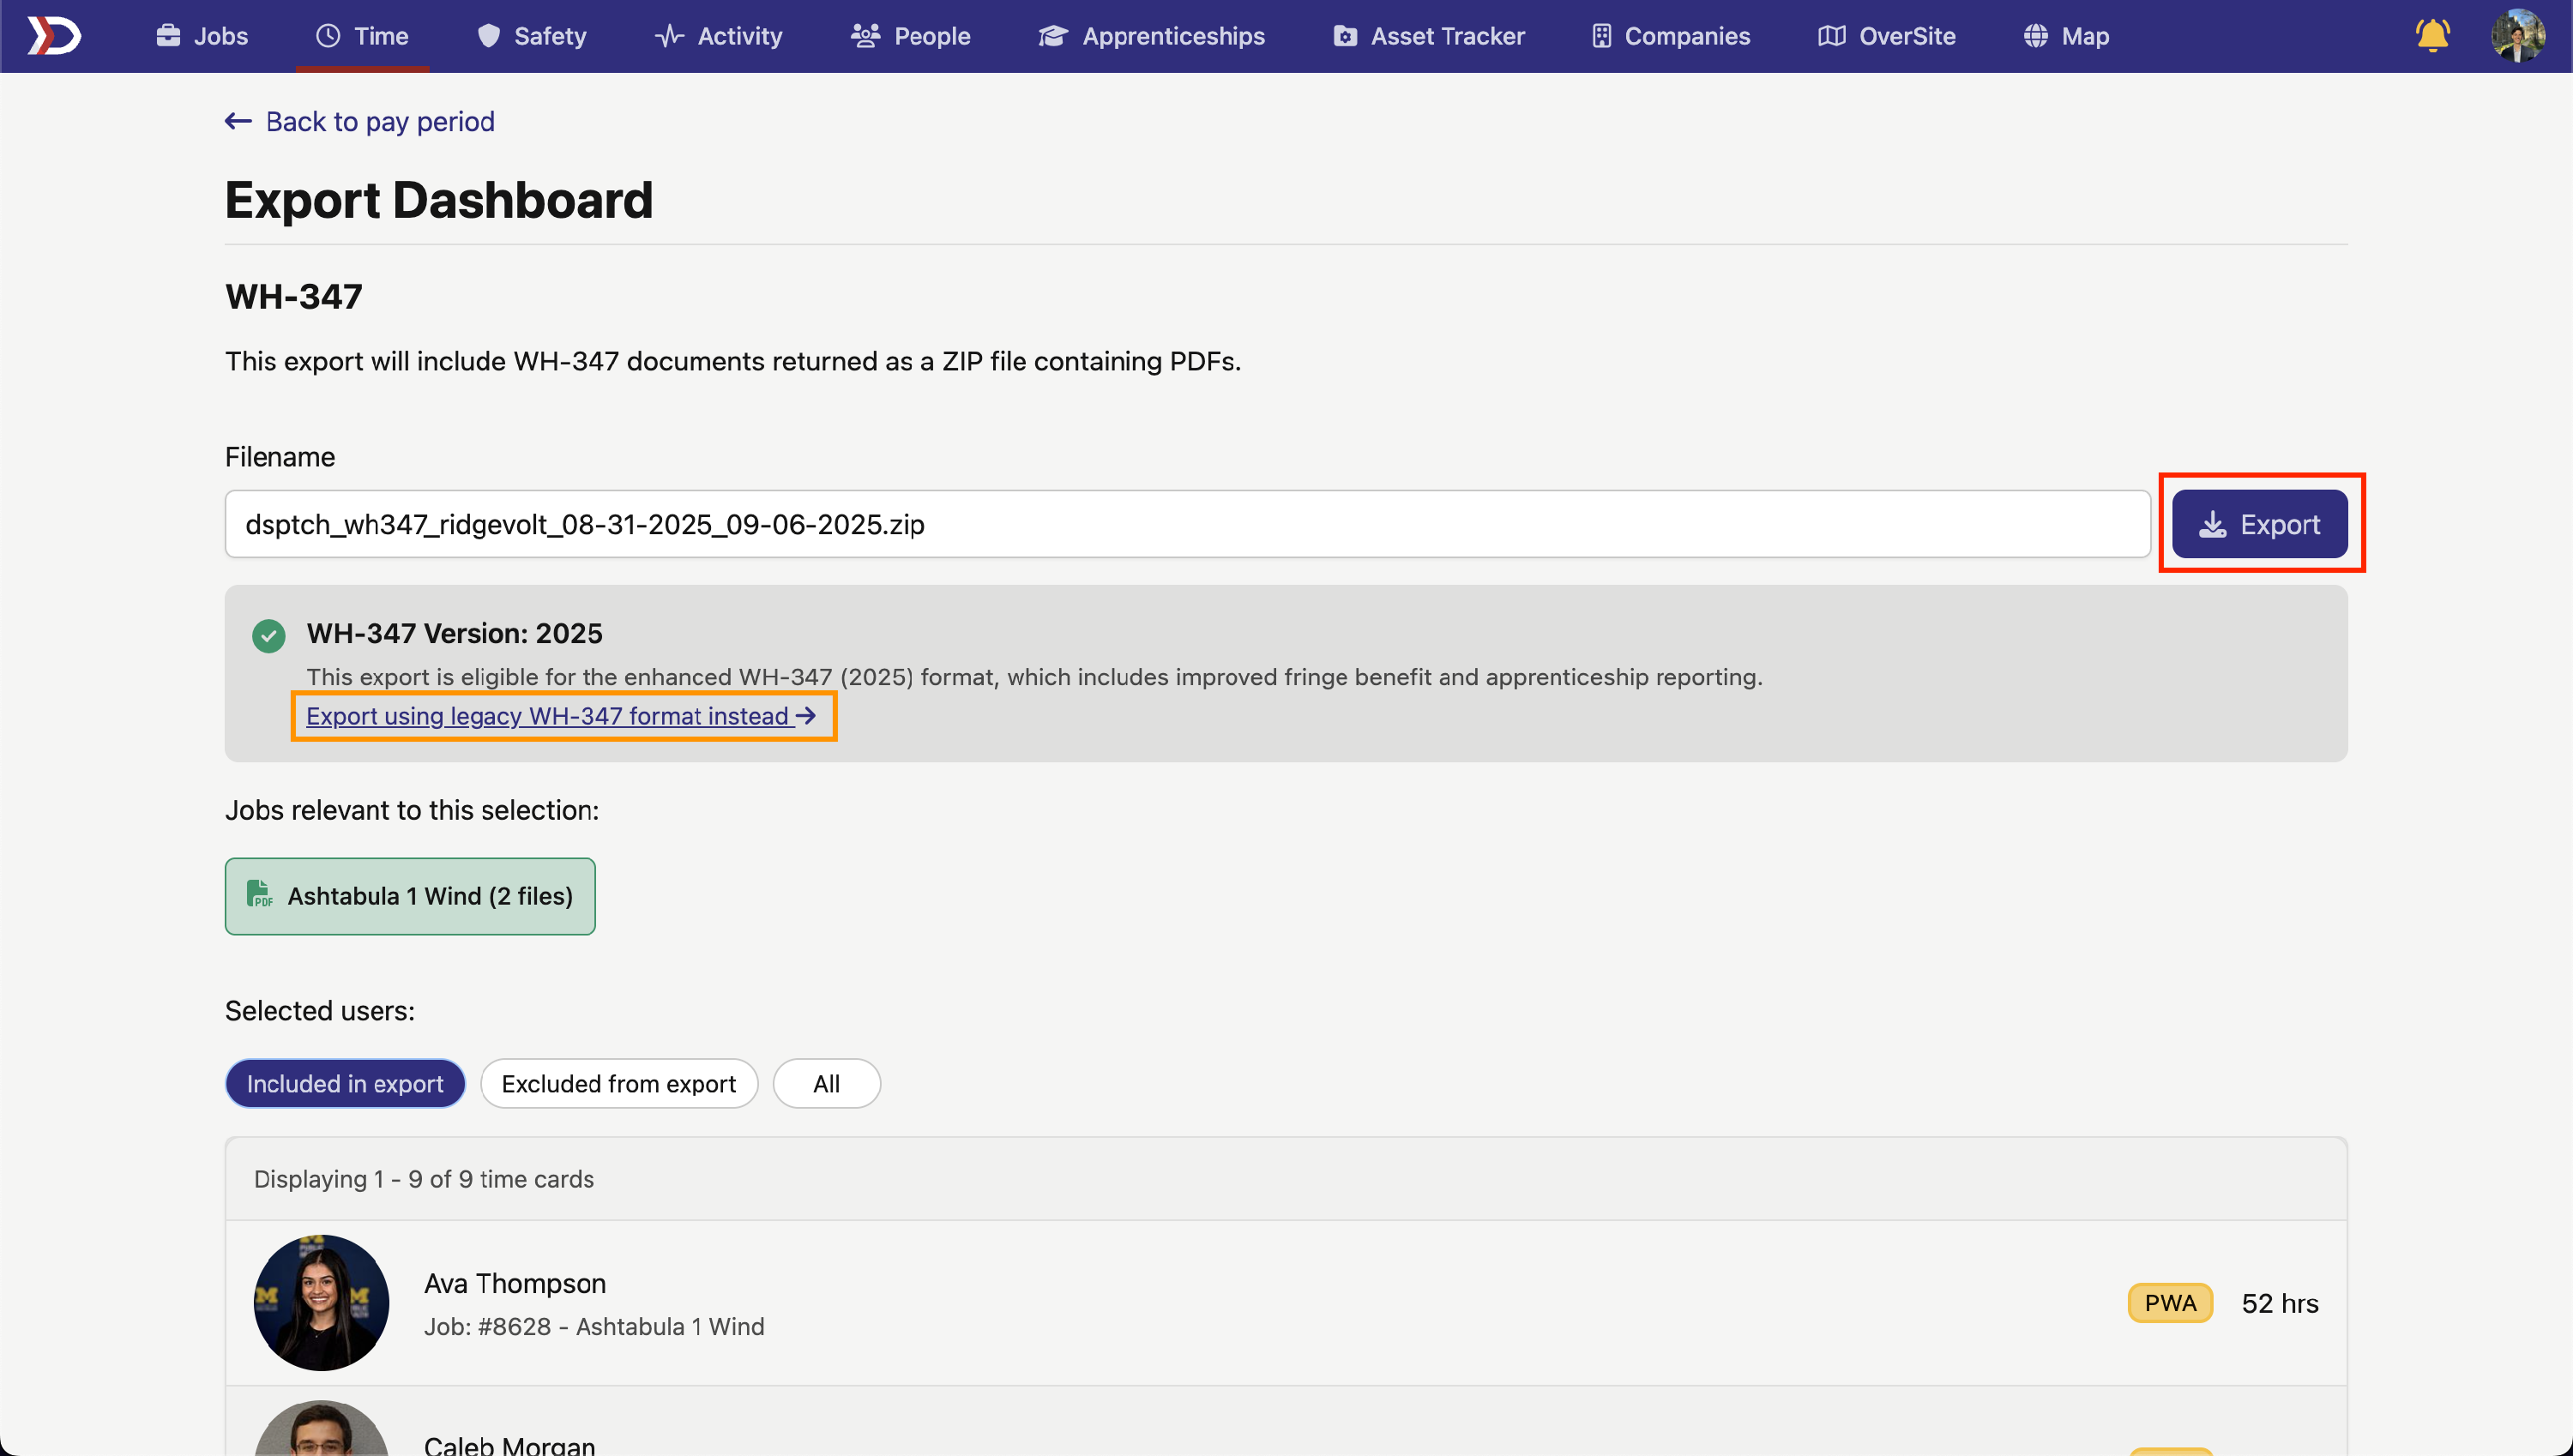Open the Activity tab
This screenshot has height=1456, width=2573.
click(719, 36)
